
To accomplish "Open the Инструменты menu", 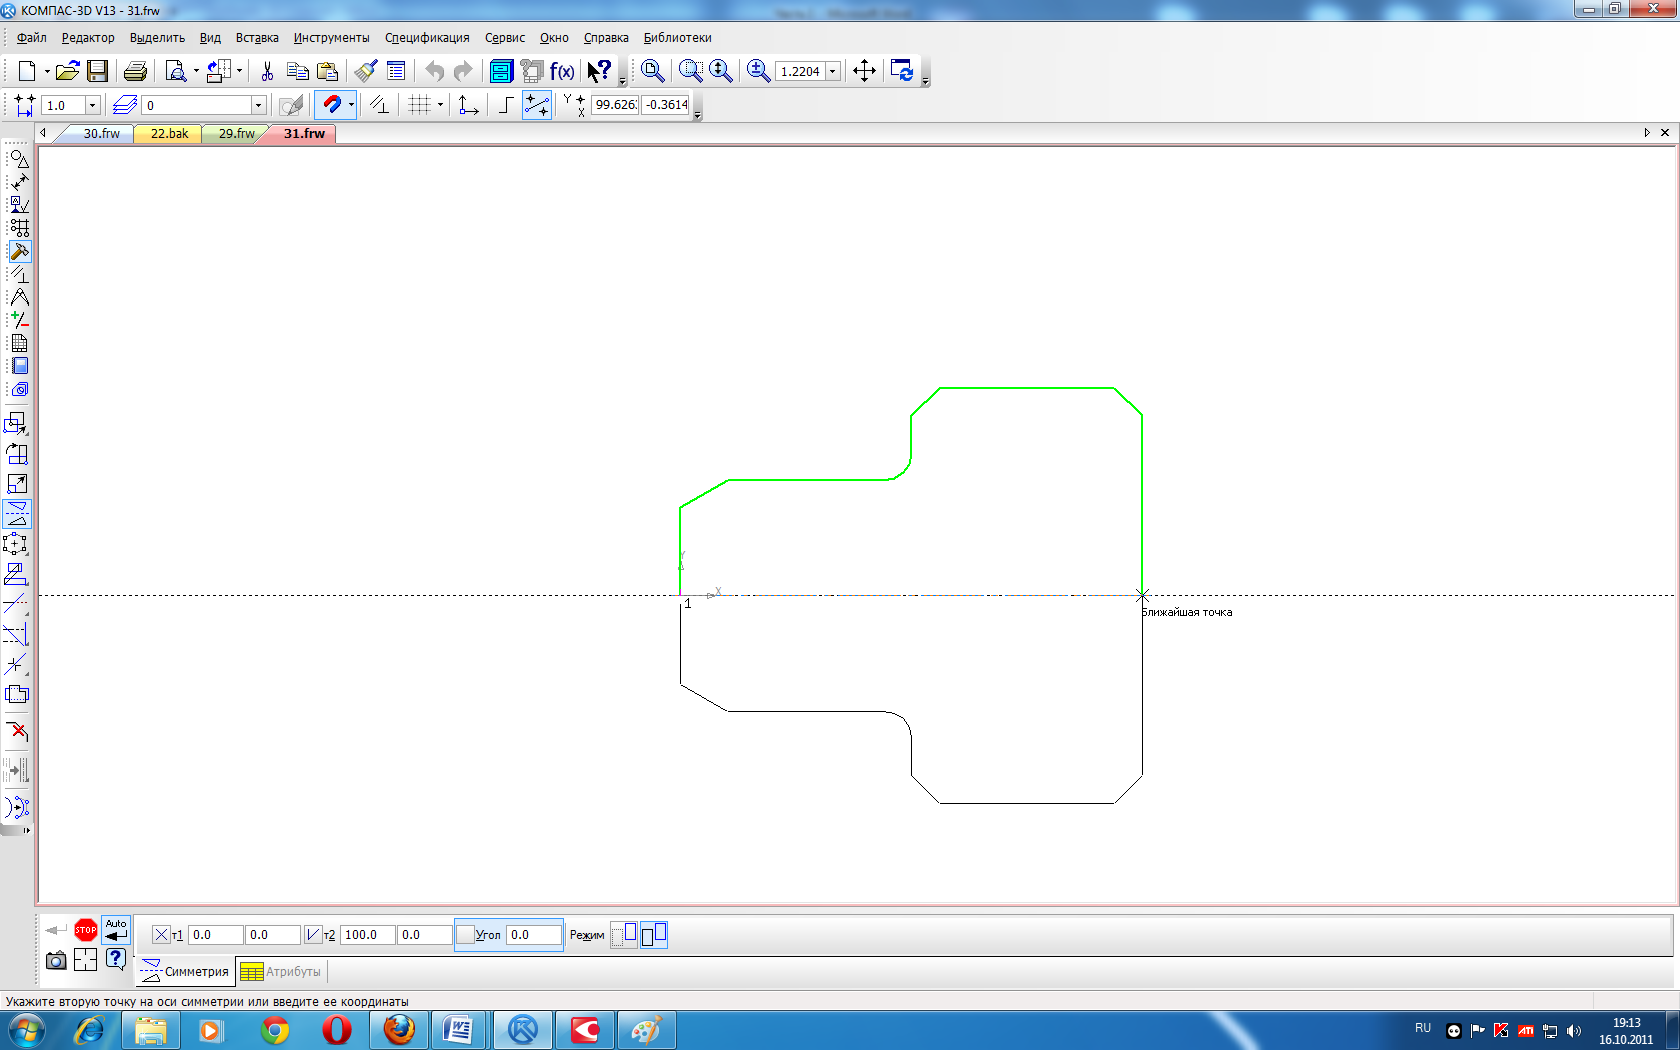I will (x=331, y=38).
